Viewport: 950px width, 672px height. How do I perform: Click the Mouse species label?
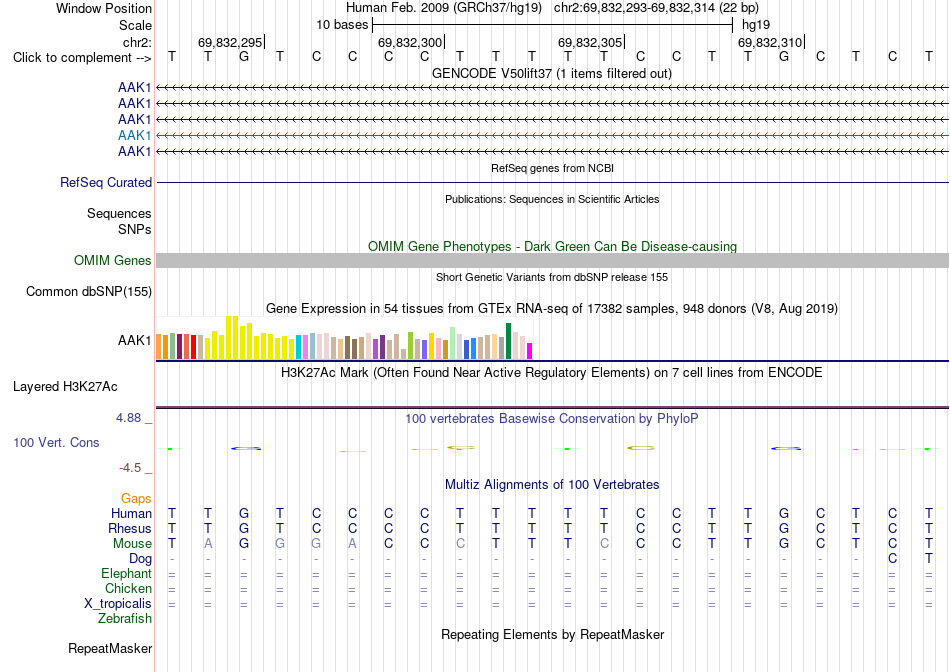click(x=132, y=544)
